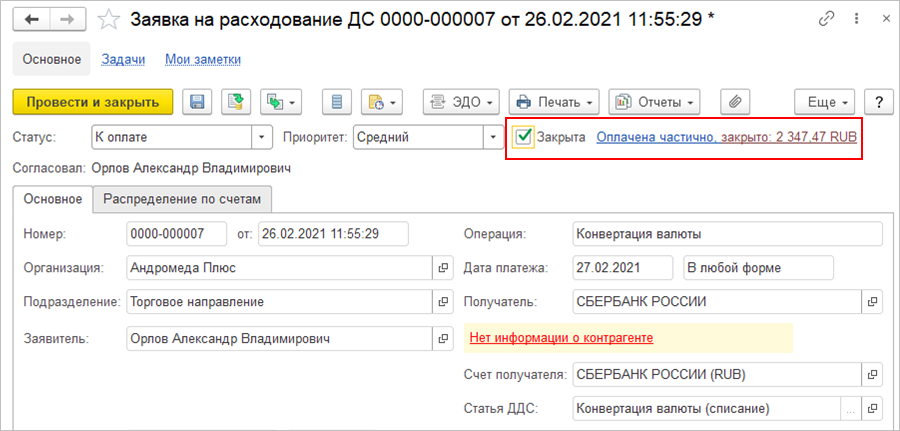Click the Номер input field
The height and width of the screenshot is (431, 900).
[x=176, y=234]
